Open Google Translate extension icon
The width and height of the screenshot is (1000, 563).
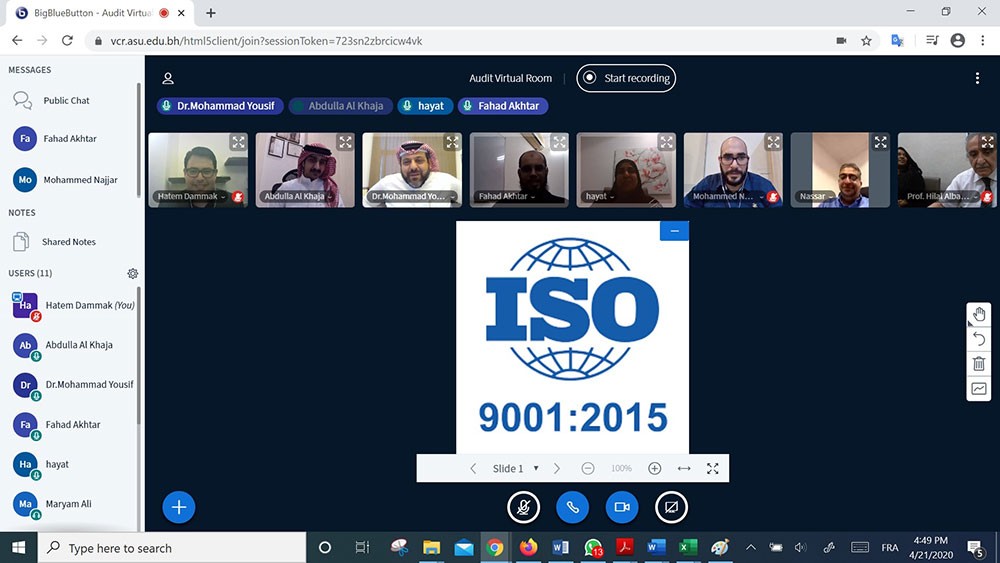(x=897, y=41)
